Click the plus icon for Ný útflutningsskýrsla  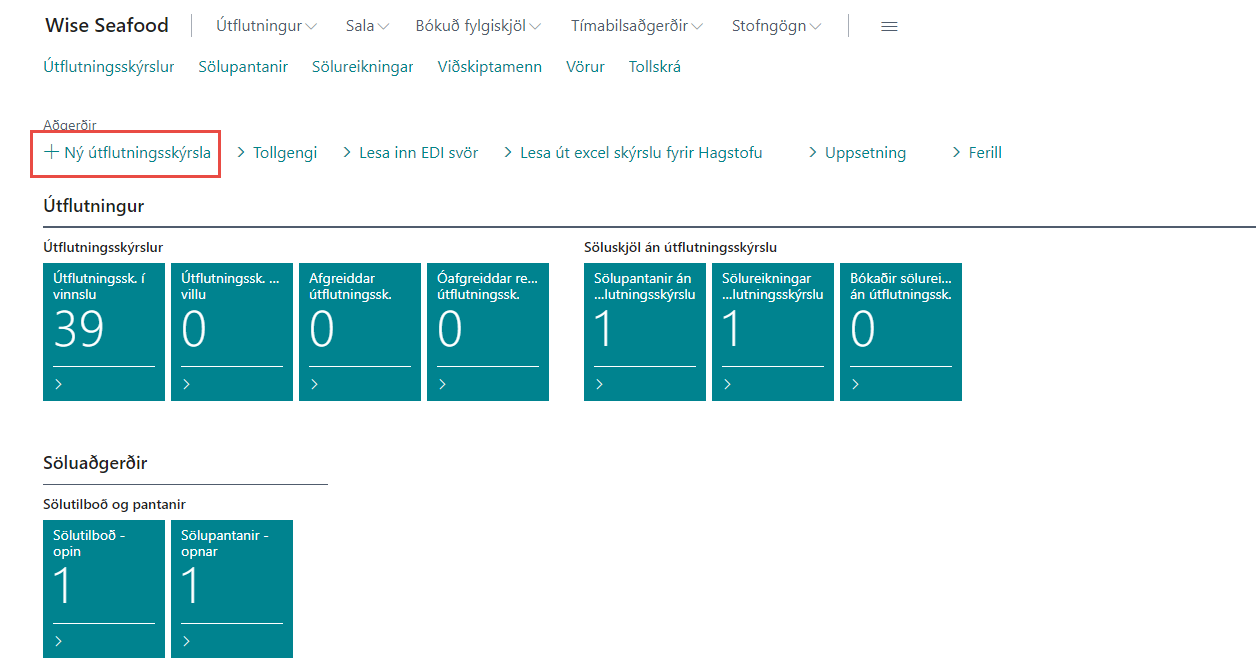pos(52,153)
